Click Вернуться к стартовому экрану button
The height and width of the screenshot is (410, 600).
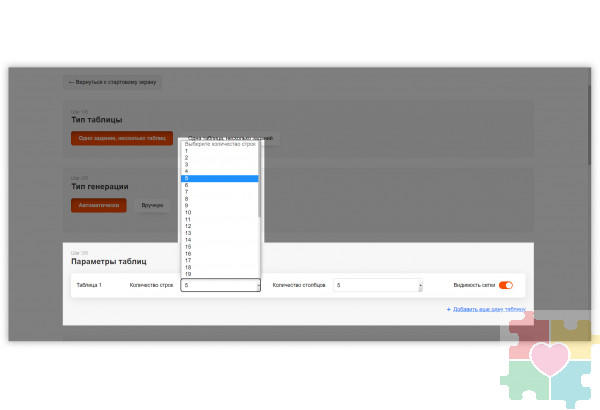pos(112,82)
